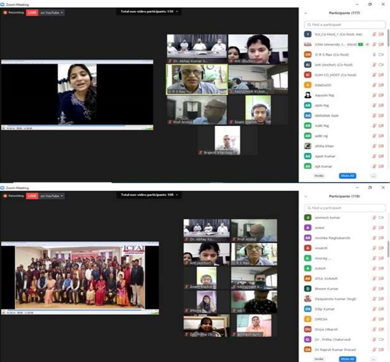Open the on YouTube dropdown beside LIVE
Screen dimensions: 390x362
tap(52, 13)
